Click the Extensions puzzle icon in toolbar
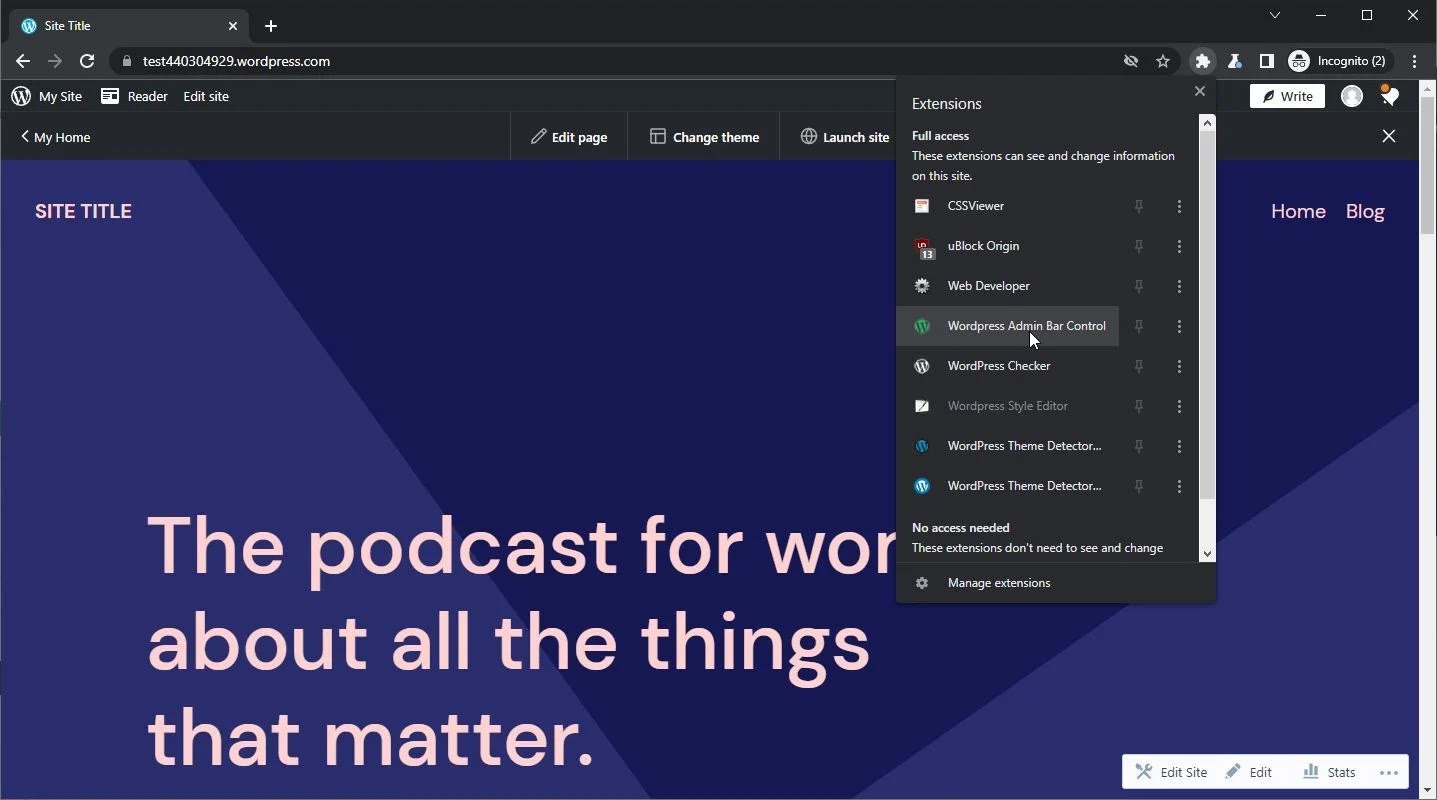Image resolution: width=1437 pixels, height=800 pixels. click(1202, 61)
